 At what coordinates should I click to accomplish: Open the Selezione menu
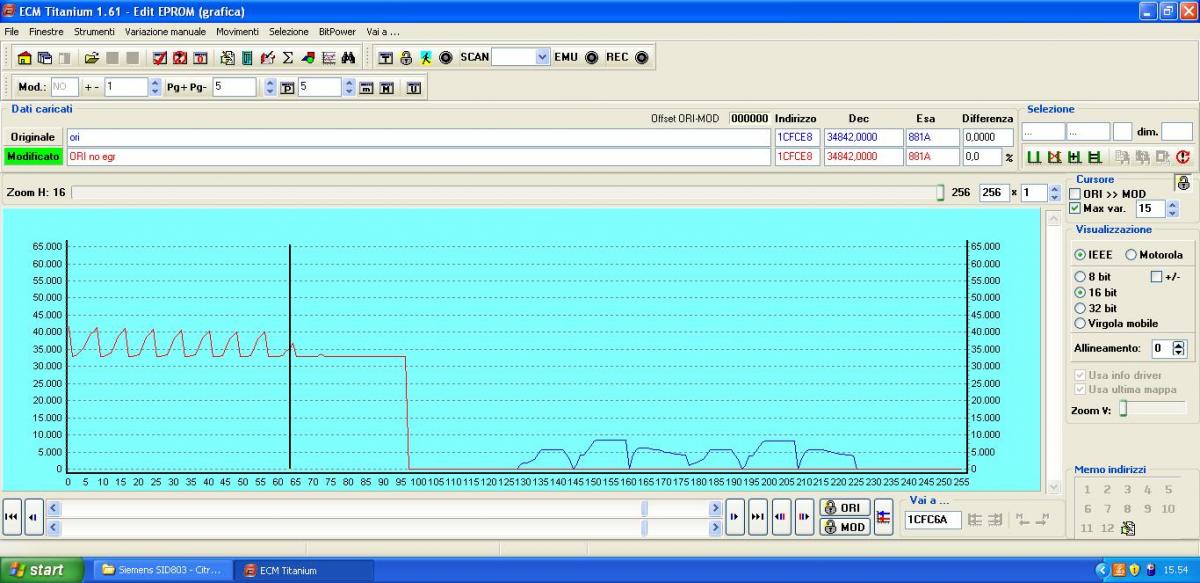(x=289, y=32)
